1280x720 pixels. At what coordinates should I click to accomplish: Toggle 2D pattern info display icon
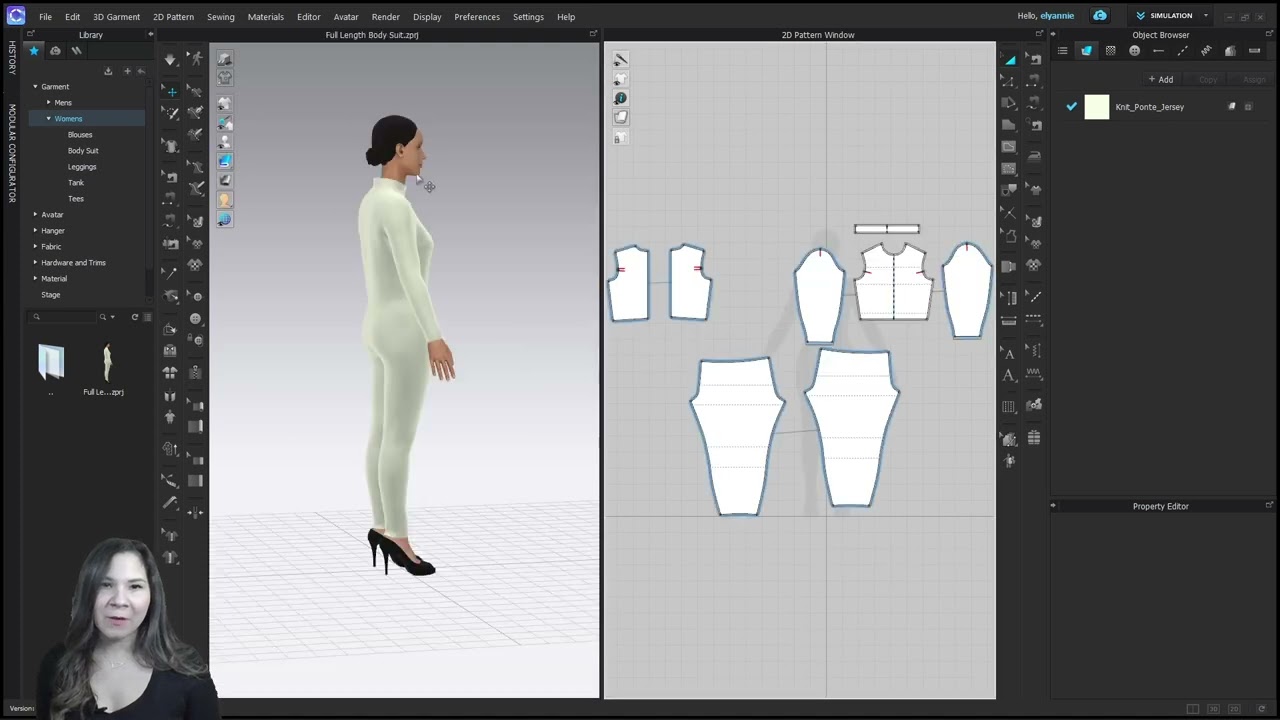point(620,98)
